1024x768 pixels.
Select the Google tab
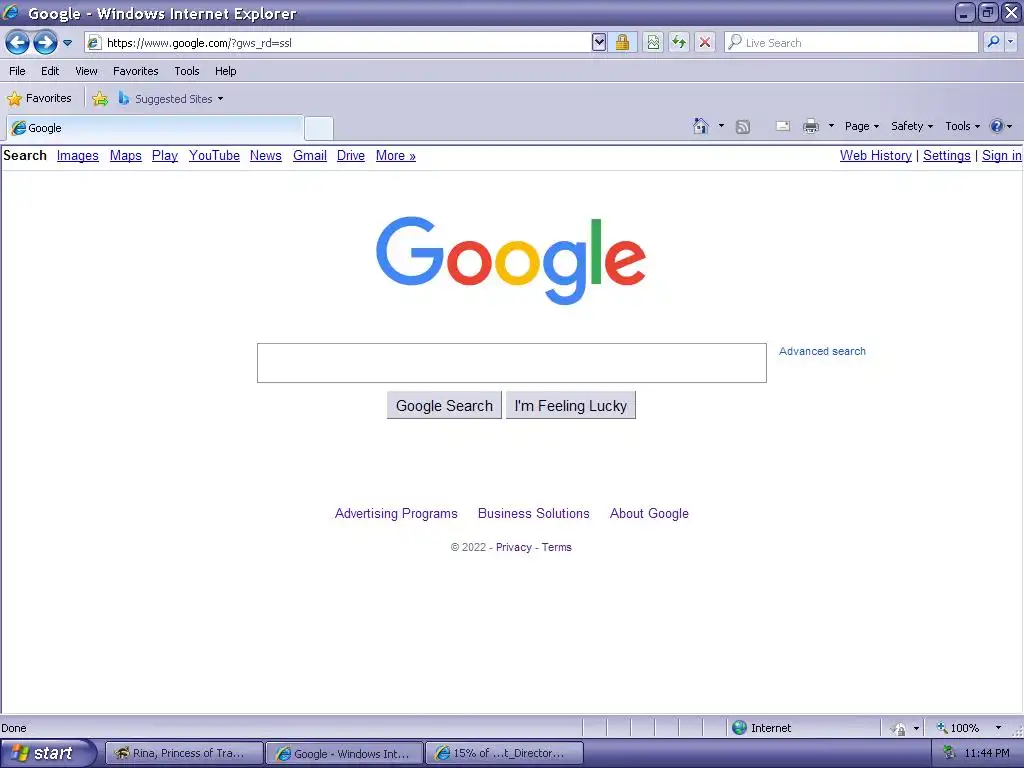pos(155,128)
